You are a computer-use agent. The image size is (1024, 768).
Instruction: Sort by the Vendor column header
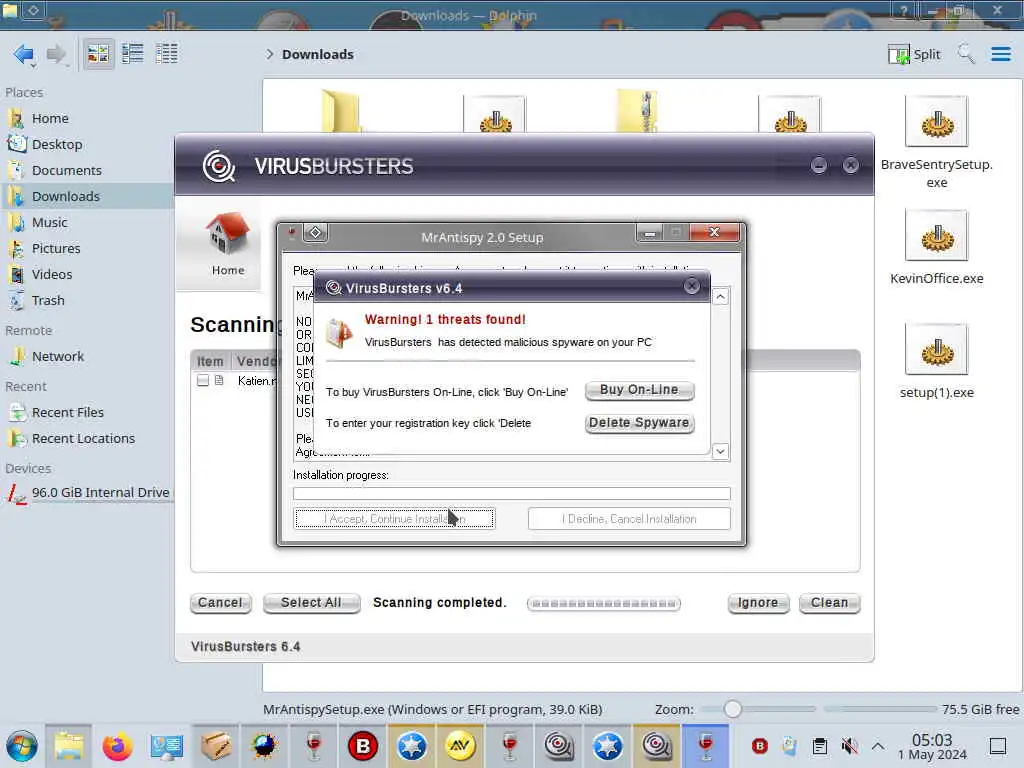pyautogui.click(x=257, y=361)
